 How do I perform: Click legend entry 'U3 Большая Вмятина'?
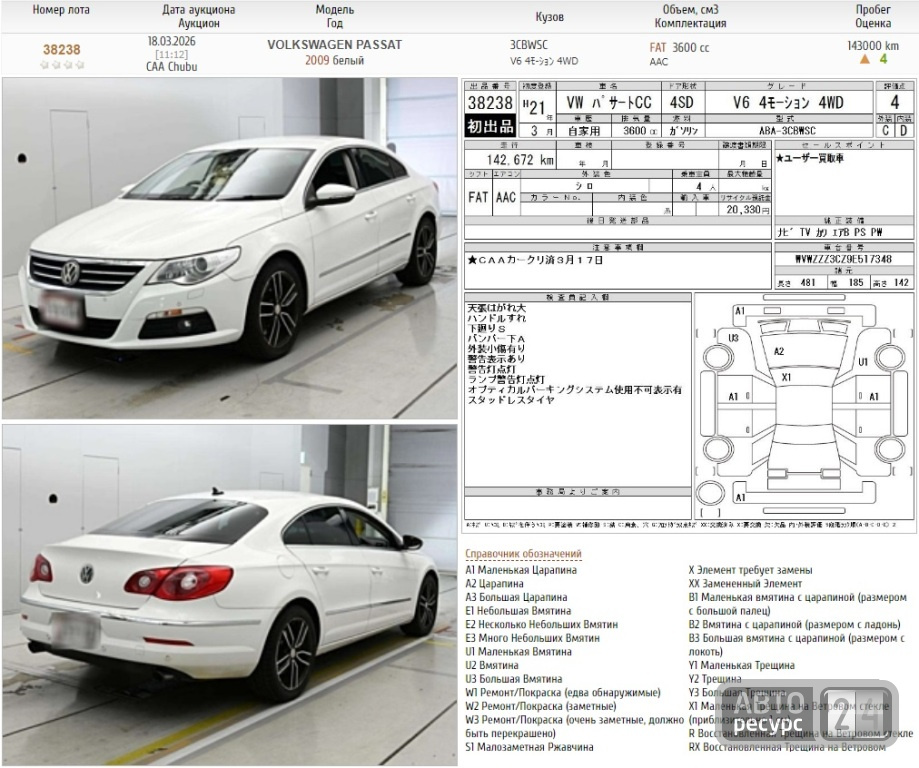[514, 679]
